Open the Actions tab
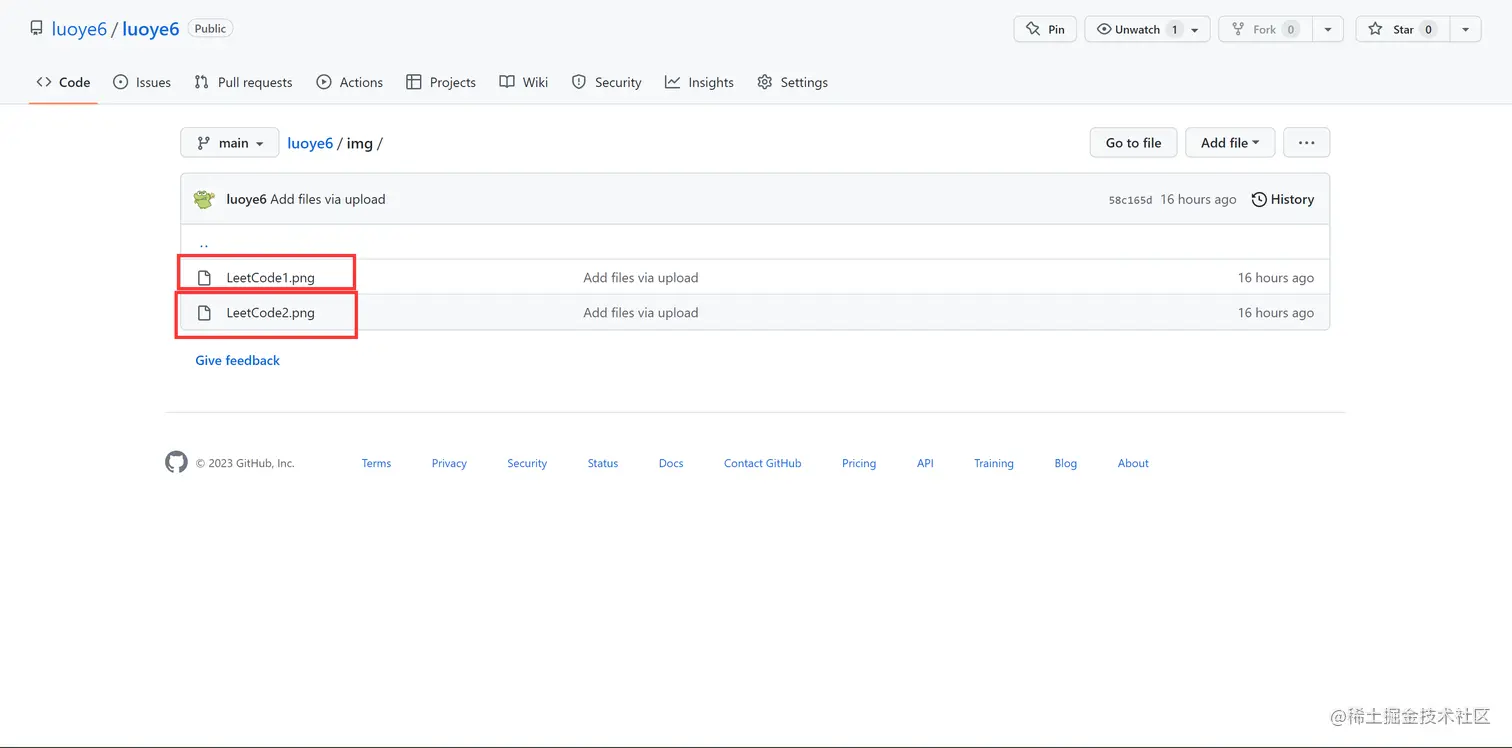Viewport: 1512px width, 748px height. (x=350, y=82)
